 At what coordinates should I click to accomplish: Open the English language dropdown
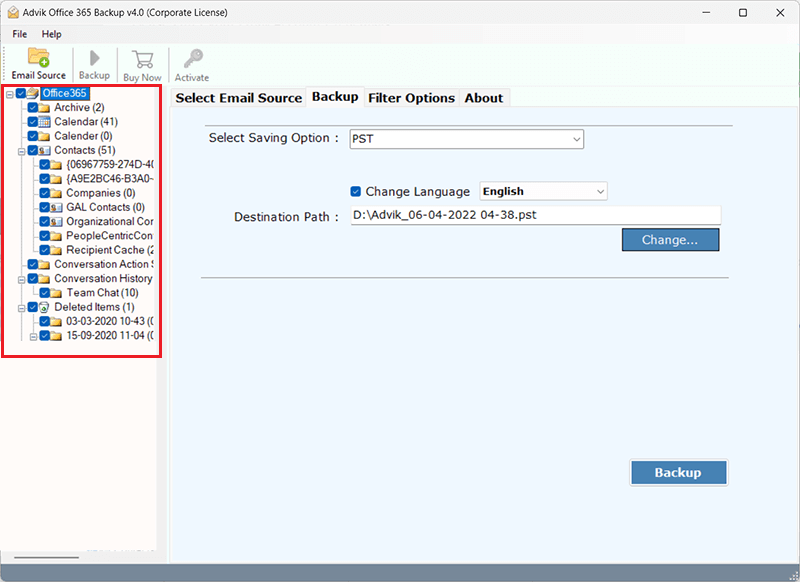click(543, 191)
